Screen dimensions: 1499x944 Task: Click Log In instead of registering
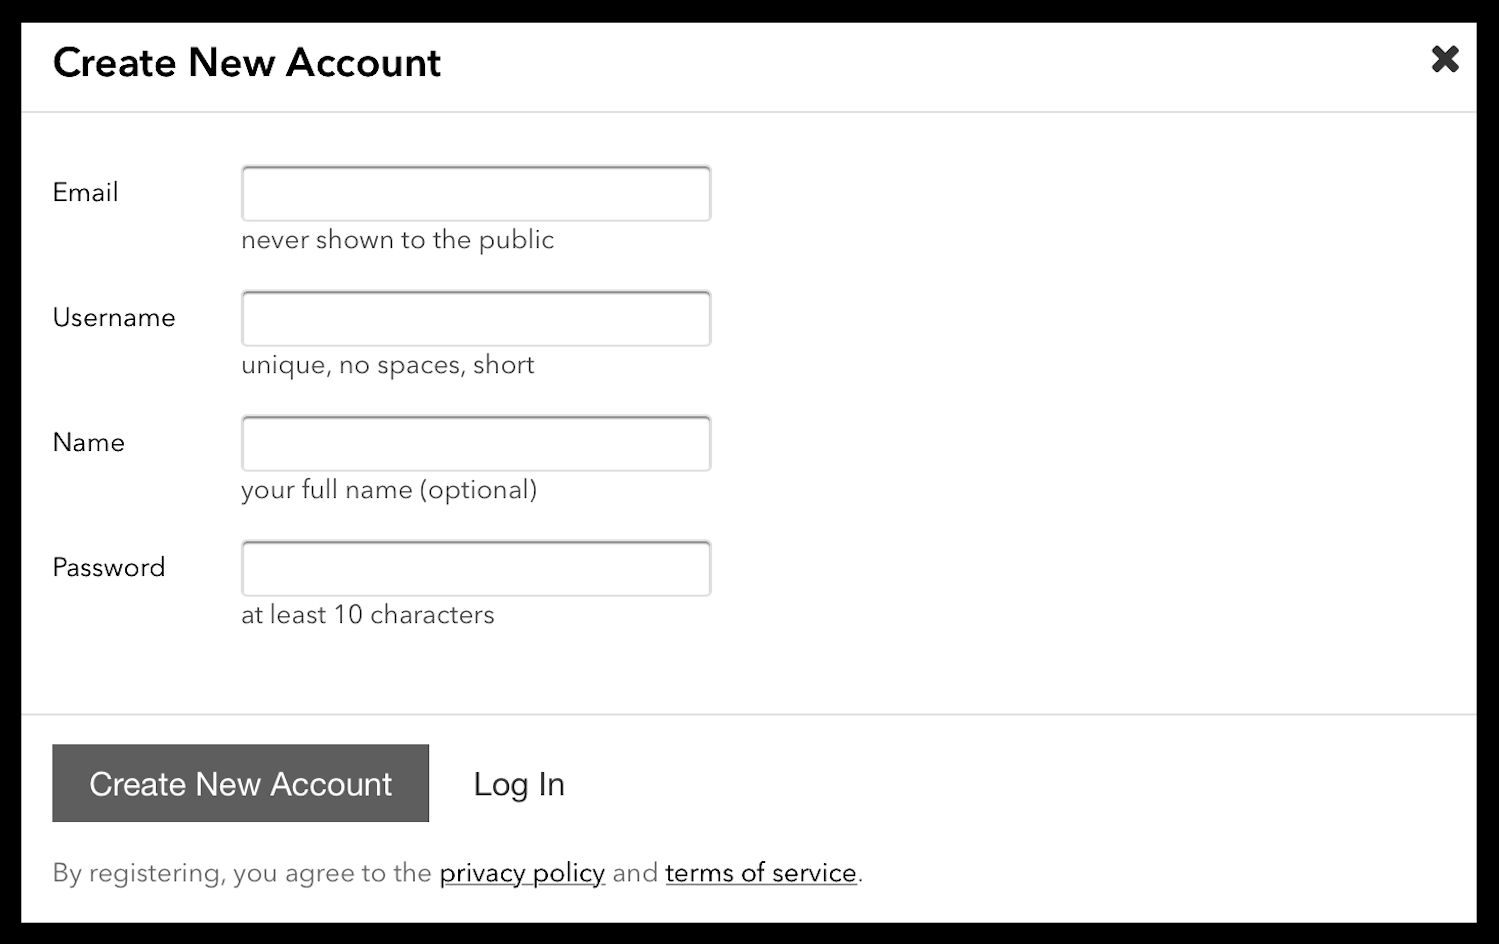point(518,784)
